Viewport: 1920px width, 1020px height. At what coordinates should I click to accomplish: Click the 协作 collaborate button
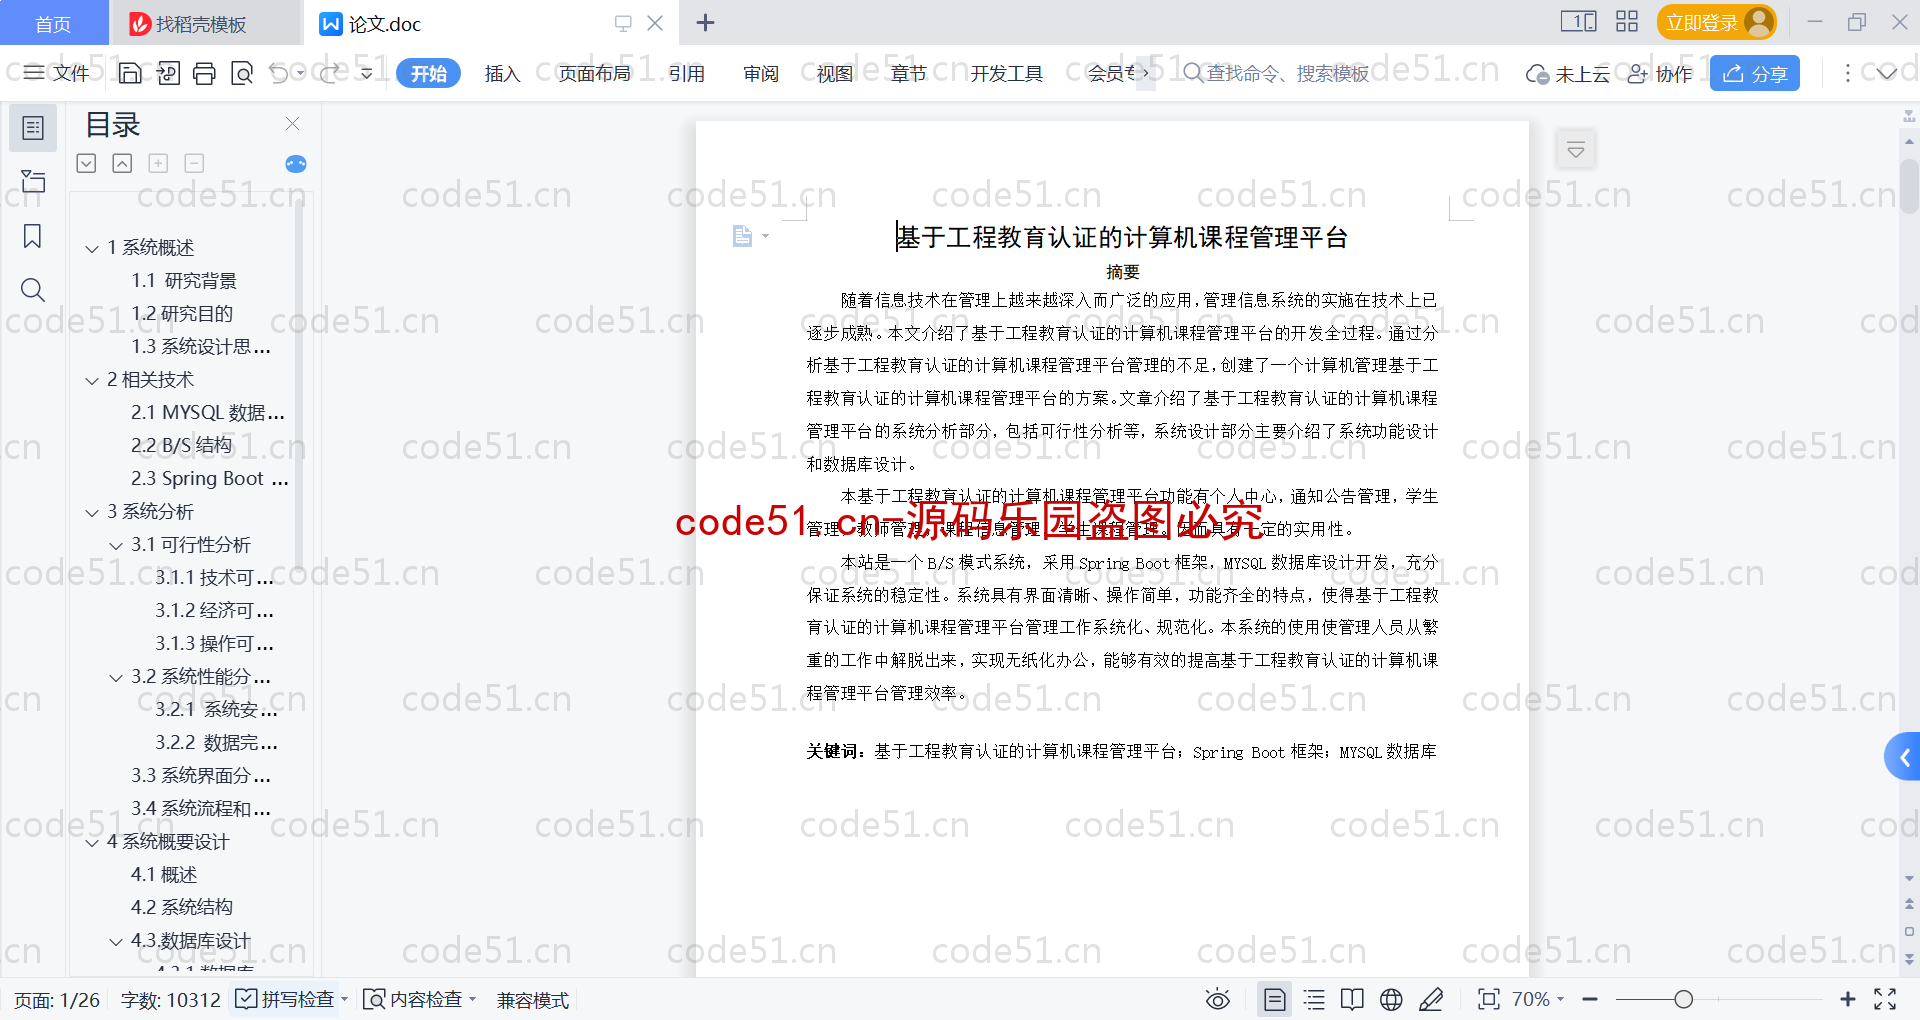coord(1660,73)
